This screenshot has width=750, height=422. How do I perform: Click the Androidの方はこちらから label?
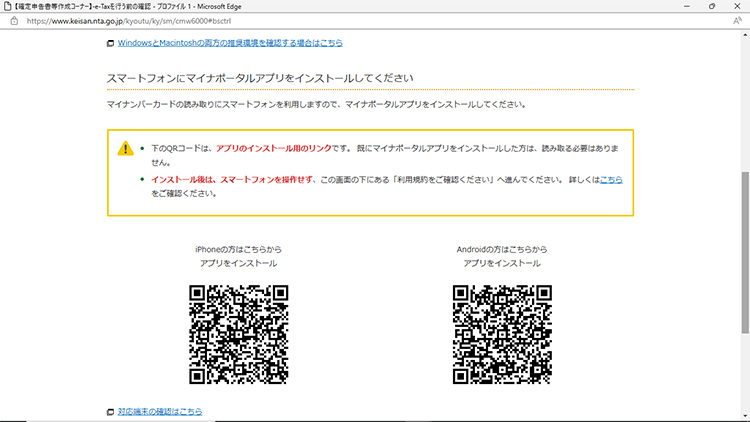502,249
